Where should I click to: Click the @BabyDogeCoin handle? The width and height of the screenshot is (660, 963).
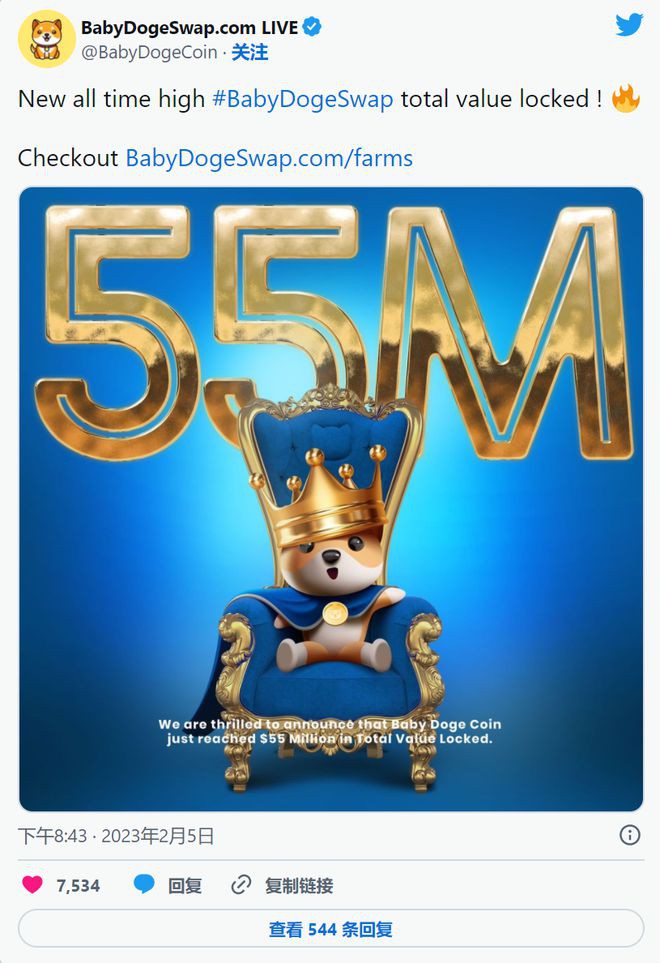[x=149, y=52]
